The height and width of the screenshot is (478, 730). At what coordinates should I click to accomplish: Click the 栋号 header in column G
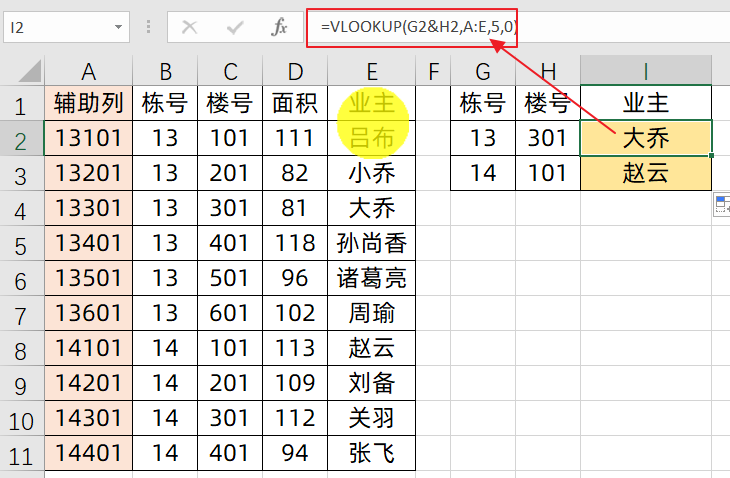coord(483,103)
